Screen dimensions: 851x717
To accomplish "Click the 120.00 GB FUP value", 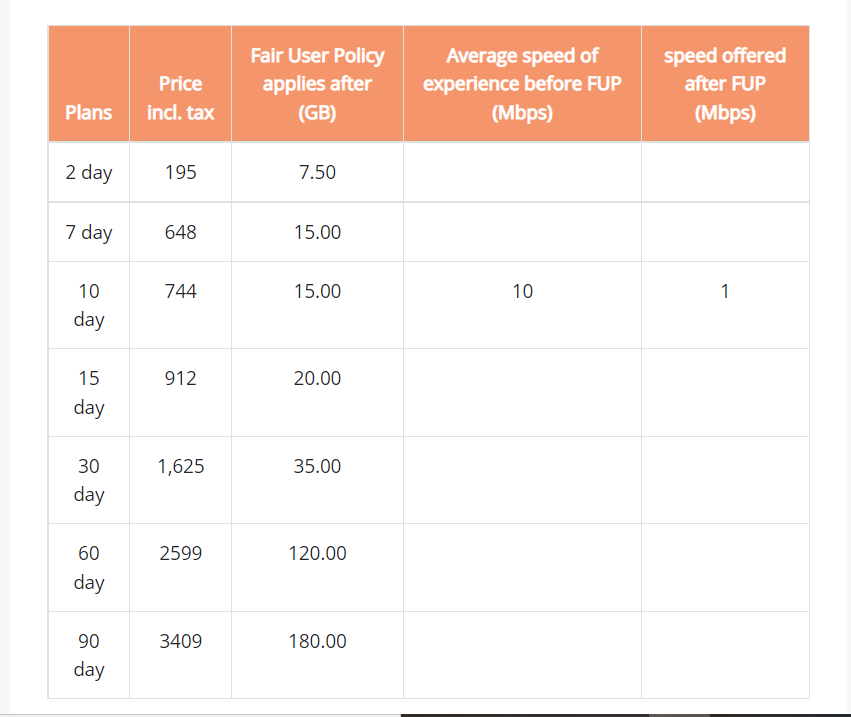I will [317, 553].
